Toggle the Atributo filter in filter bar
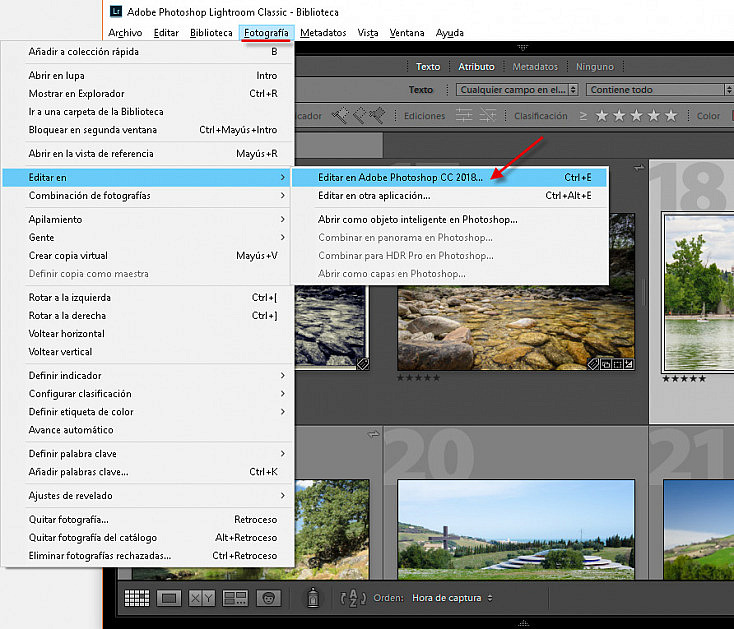Image resolution: width=734 pixels, height=629 pixels. (x=476, y=66)
